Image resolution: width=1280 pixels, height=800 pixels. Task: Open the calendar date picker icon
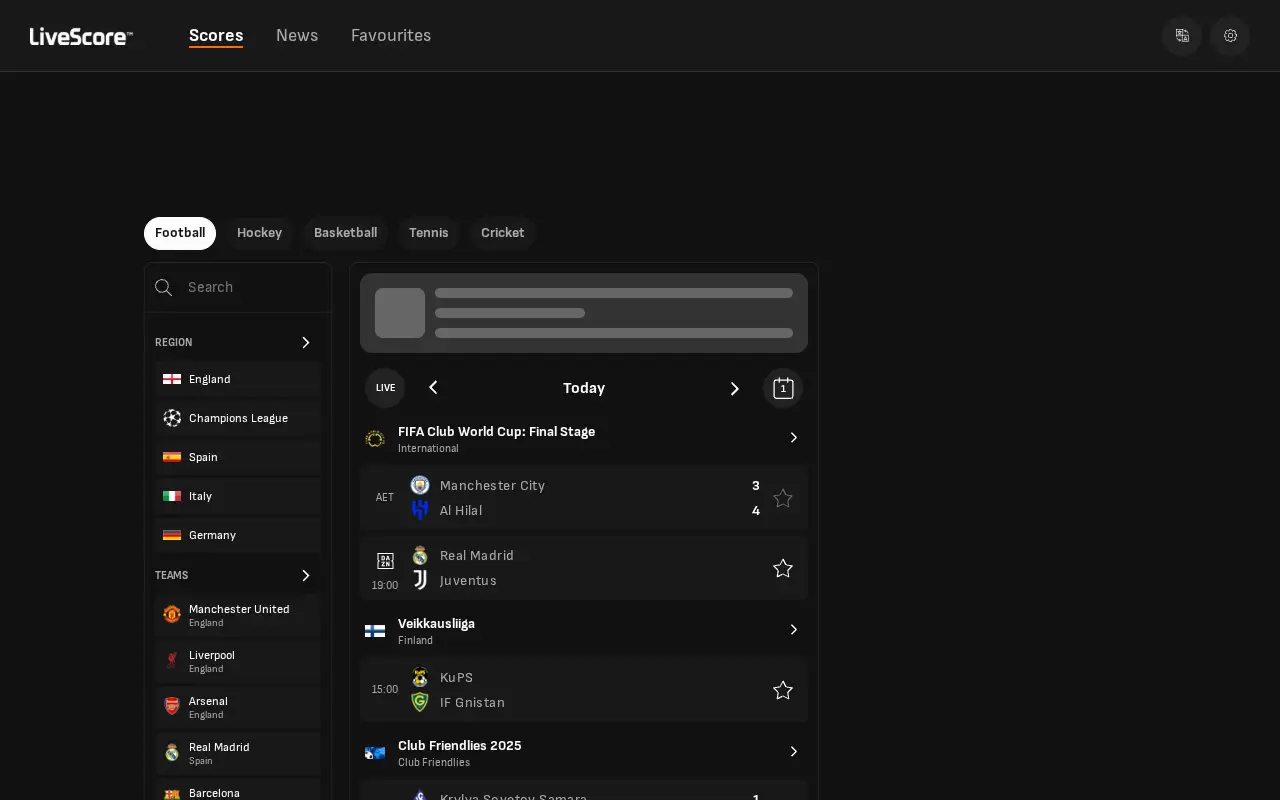(x=783, y=388)
